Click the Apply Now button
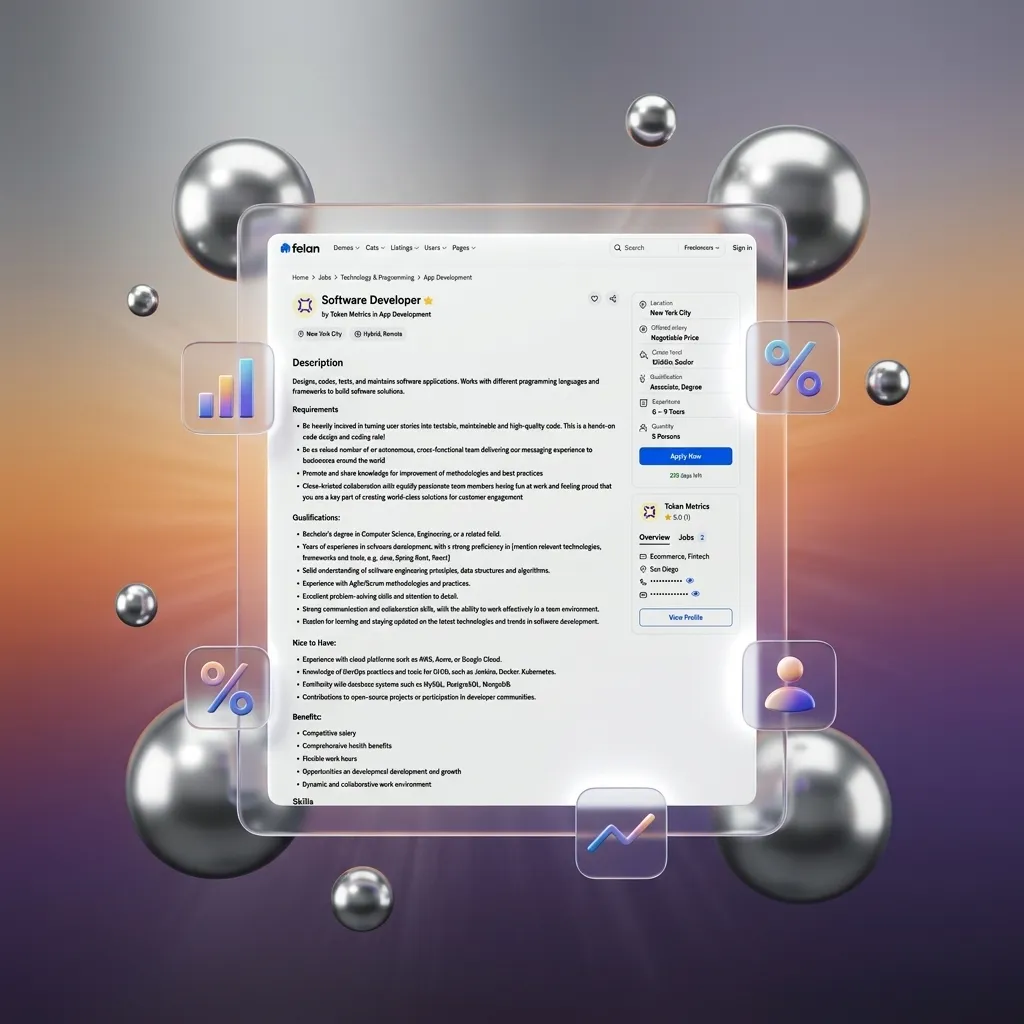 685,456
